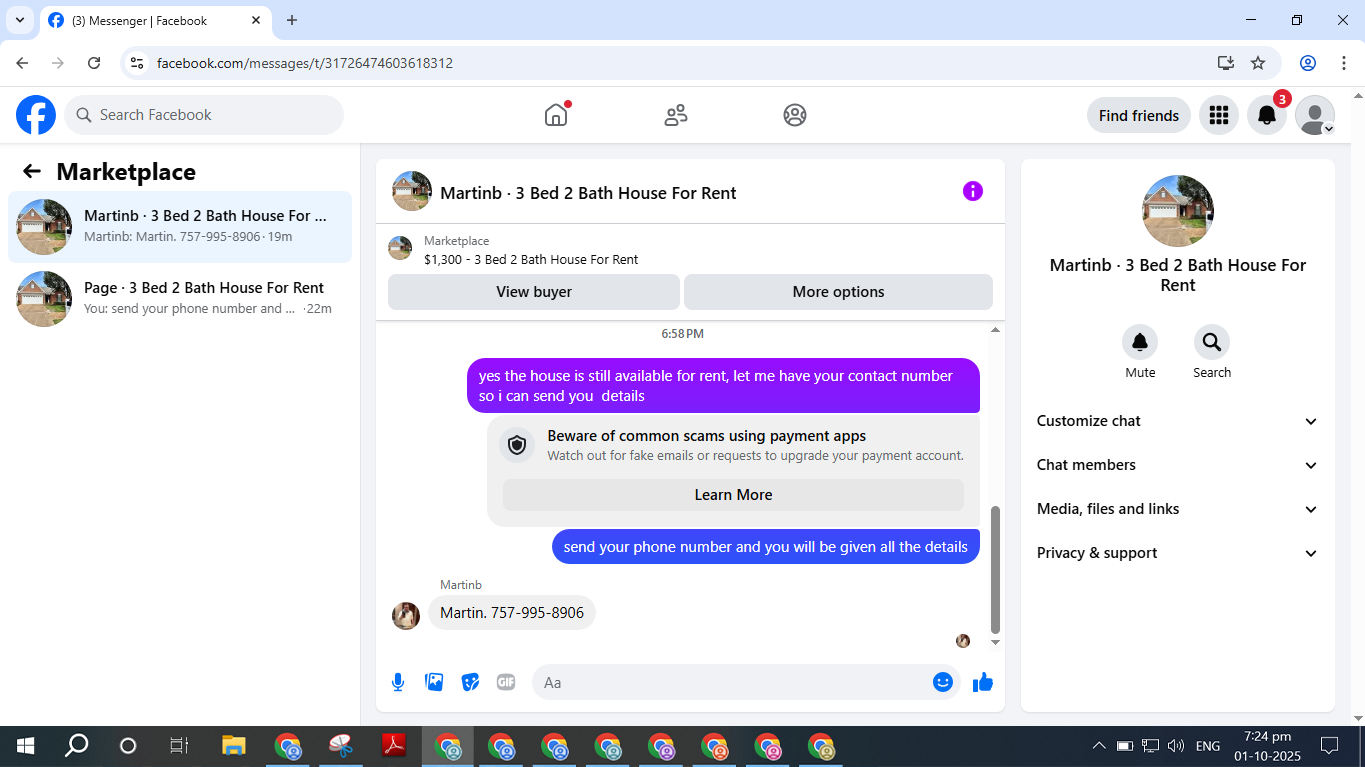Image resolution: width=1365 pixels, height=767 pixels.
Task: Start a voice clip with microphone icon
Action: (x=398, y=682)
